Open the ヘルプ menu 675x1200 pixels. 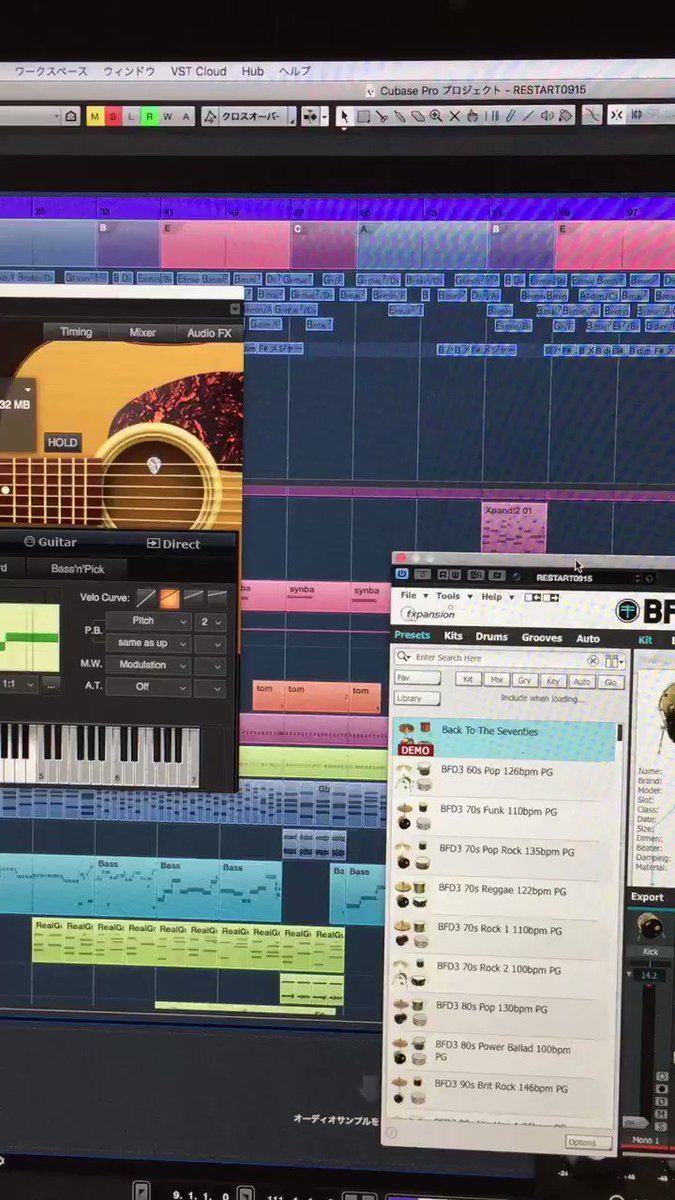pyautogui.click(x=295, y=71)
